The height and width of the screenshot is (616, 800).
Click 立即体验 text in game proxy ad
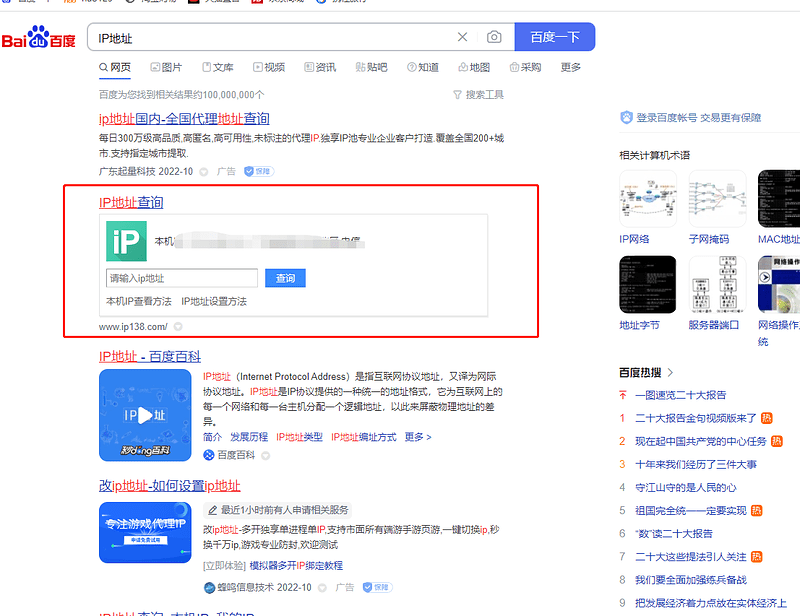coord(224,566)
